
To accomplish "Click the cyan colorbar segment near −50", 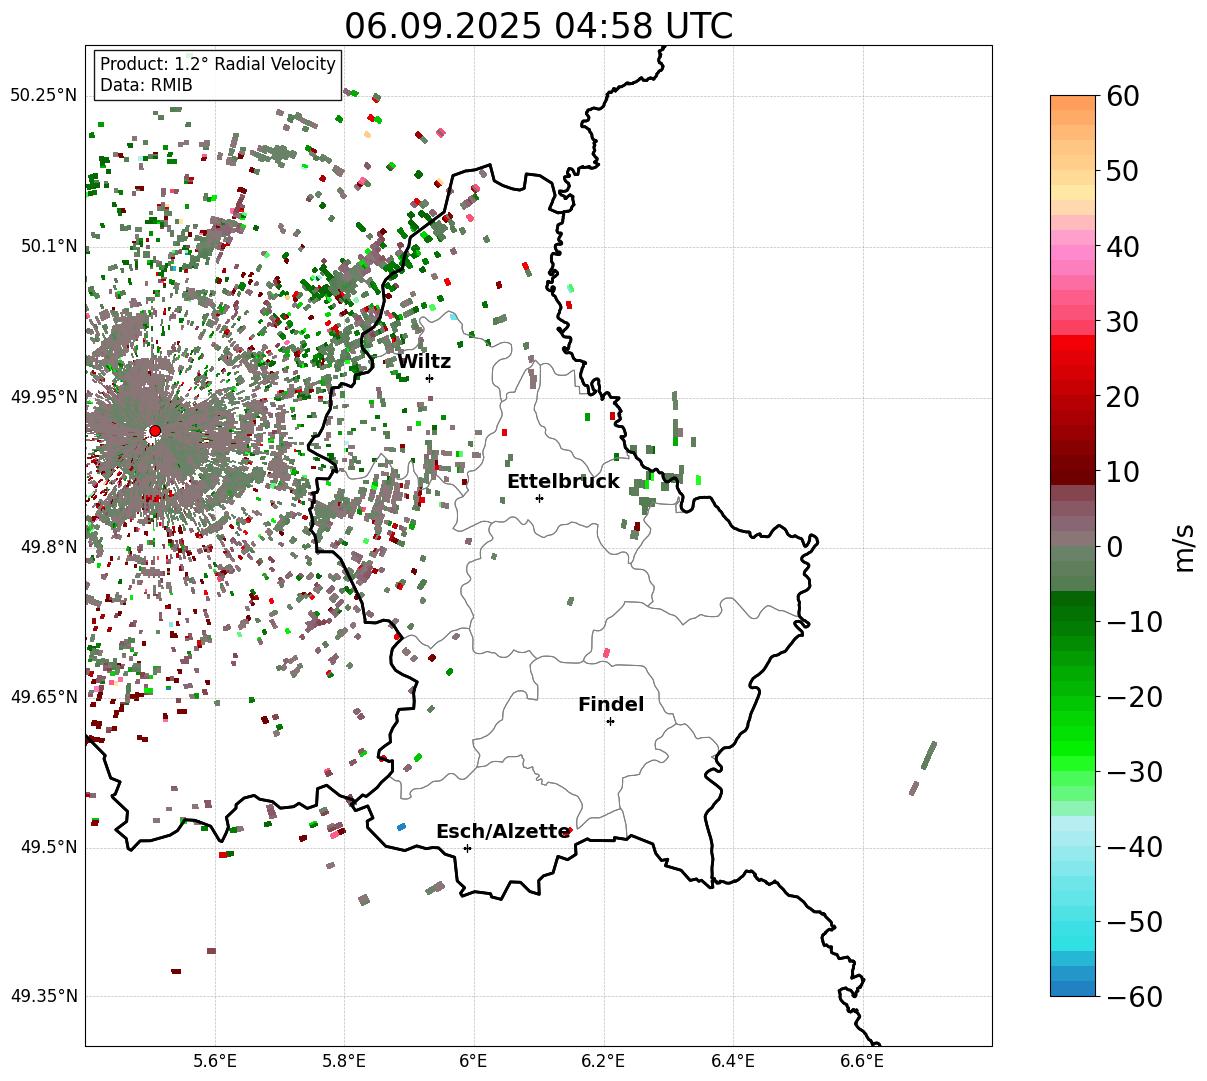I will pyautogui.click(x=1073, y=929).
